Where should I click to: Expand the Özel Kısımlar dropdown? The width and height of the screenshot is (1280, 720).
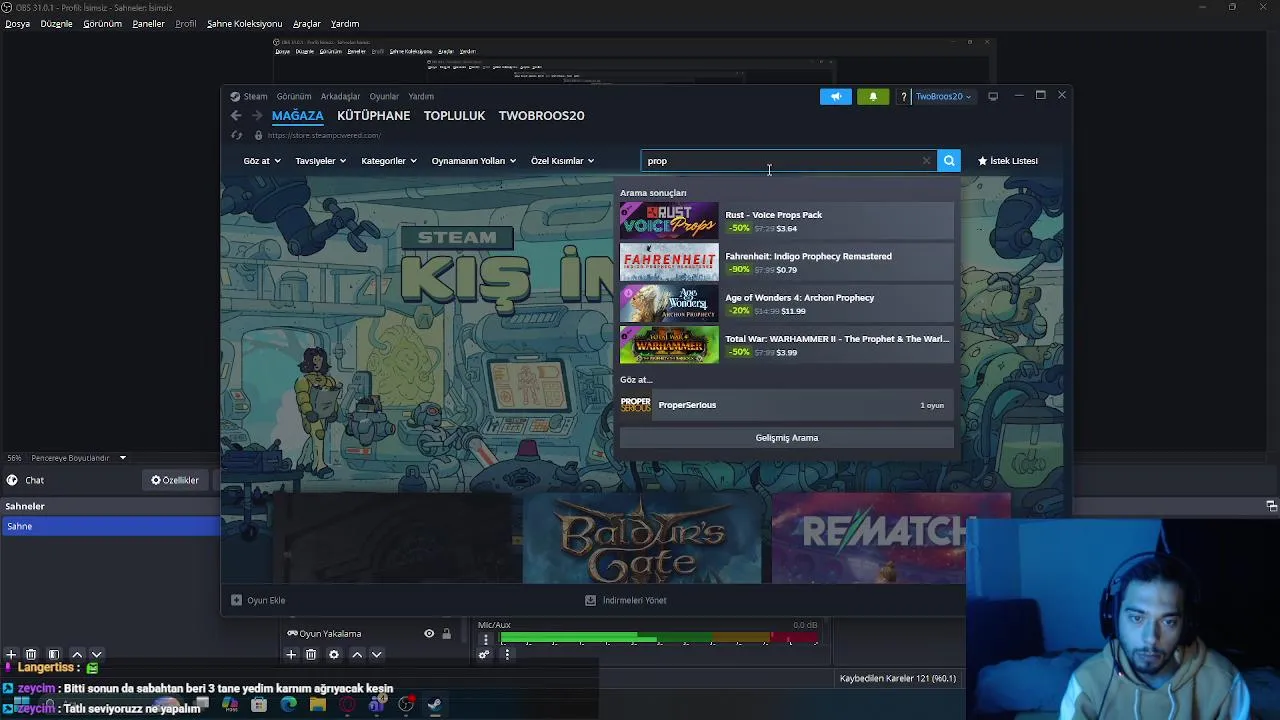tap(563, 161)
